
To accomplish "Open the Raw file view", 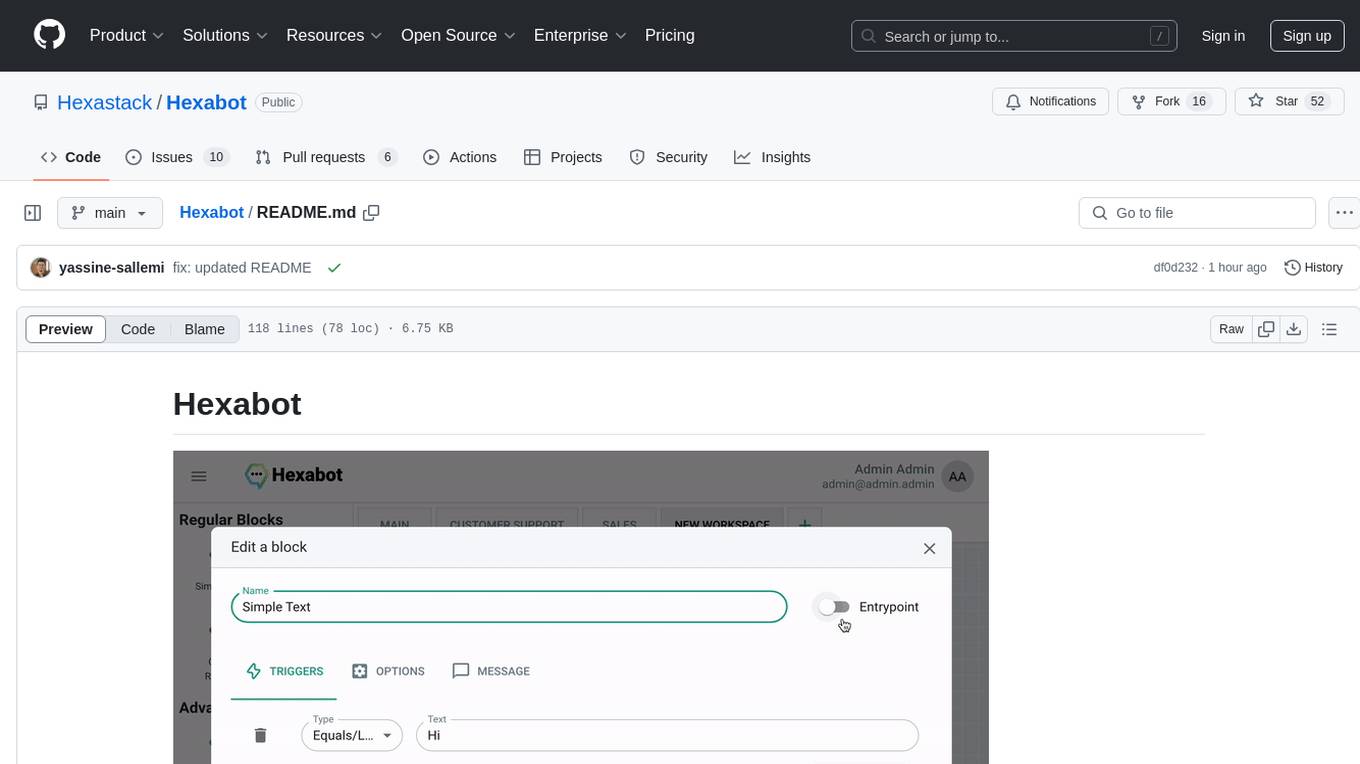I will [1231, 329].
